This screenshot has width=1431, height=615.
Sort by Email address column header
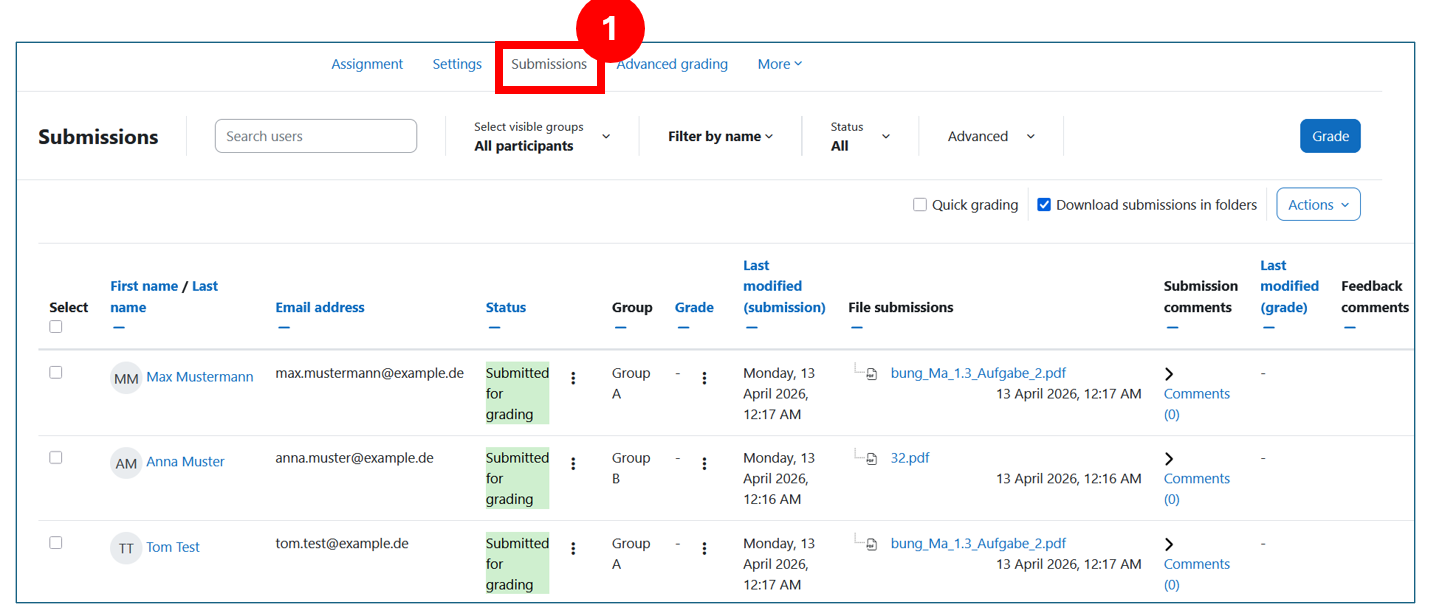[320, 307]
